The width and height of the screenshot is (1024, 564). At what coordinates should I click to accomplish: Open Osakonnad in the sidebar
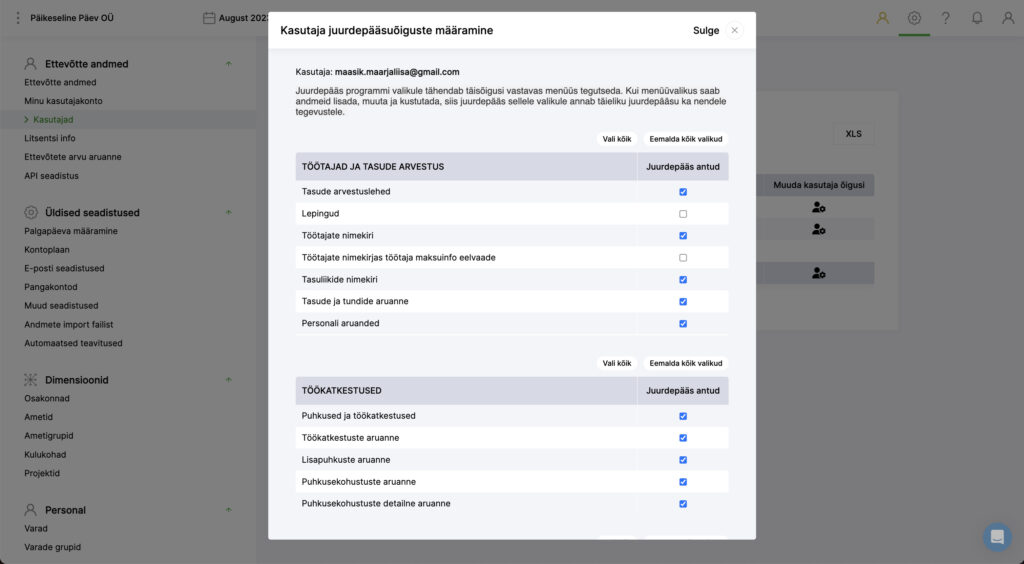pos(46,398)
